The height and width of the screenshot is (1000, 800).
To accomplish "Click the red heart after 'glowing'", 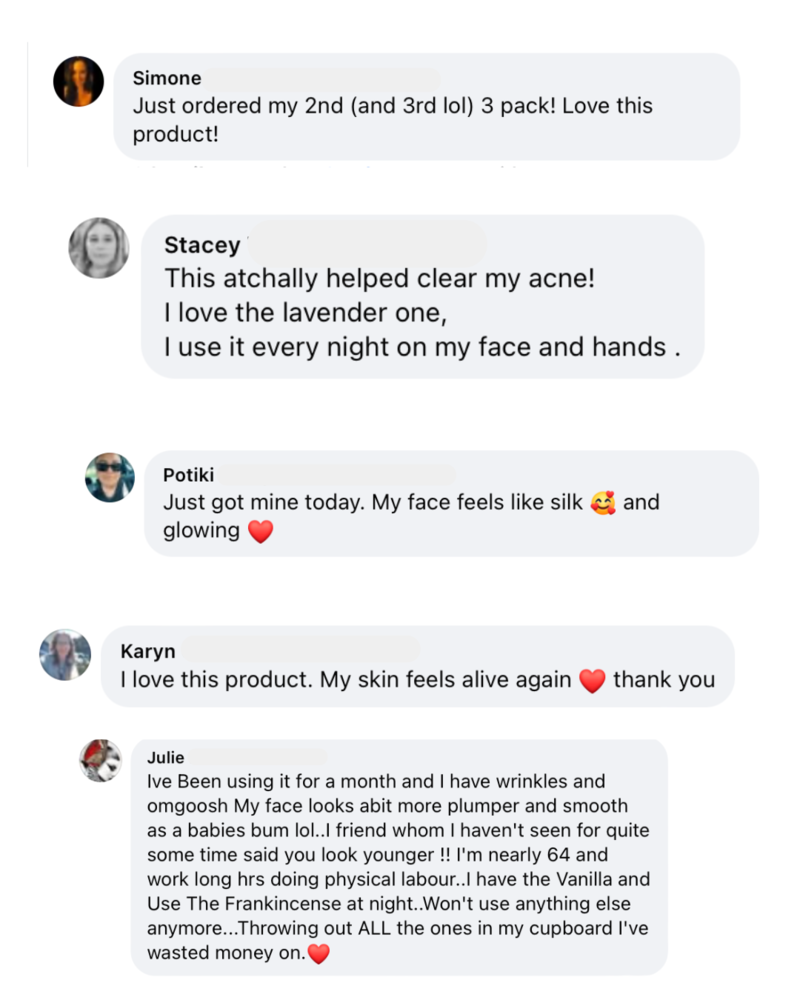I will [x=260, y=532].
